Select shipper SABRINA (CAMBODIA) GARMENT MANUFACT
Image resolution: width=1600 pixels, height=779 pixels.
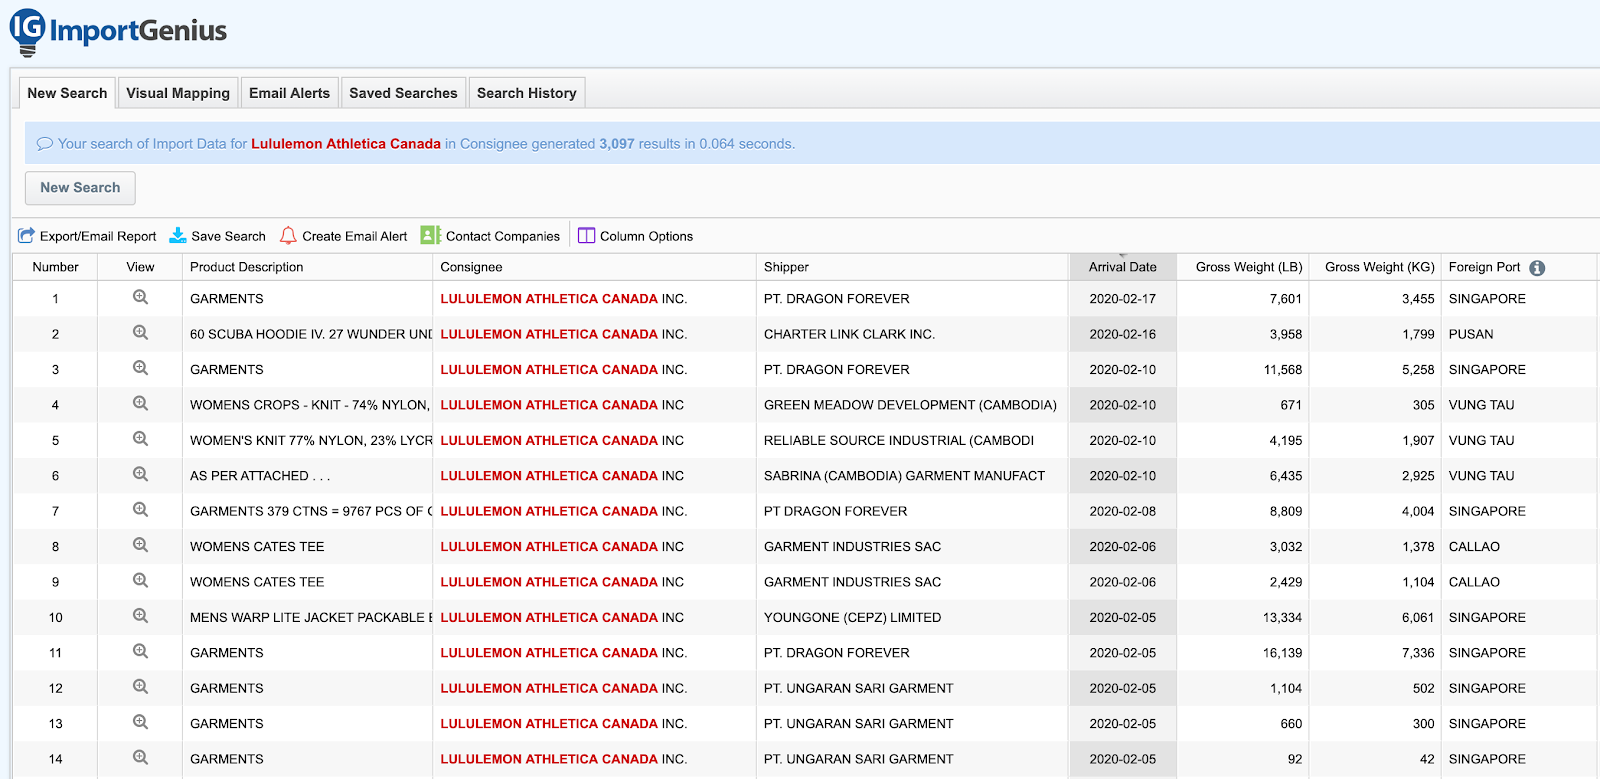(x=904, y=476)
